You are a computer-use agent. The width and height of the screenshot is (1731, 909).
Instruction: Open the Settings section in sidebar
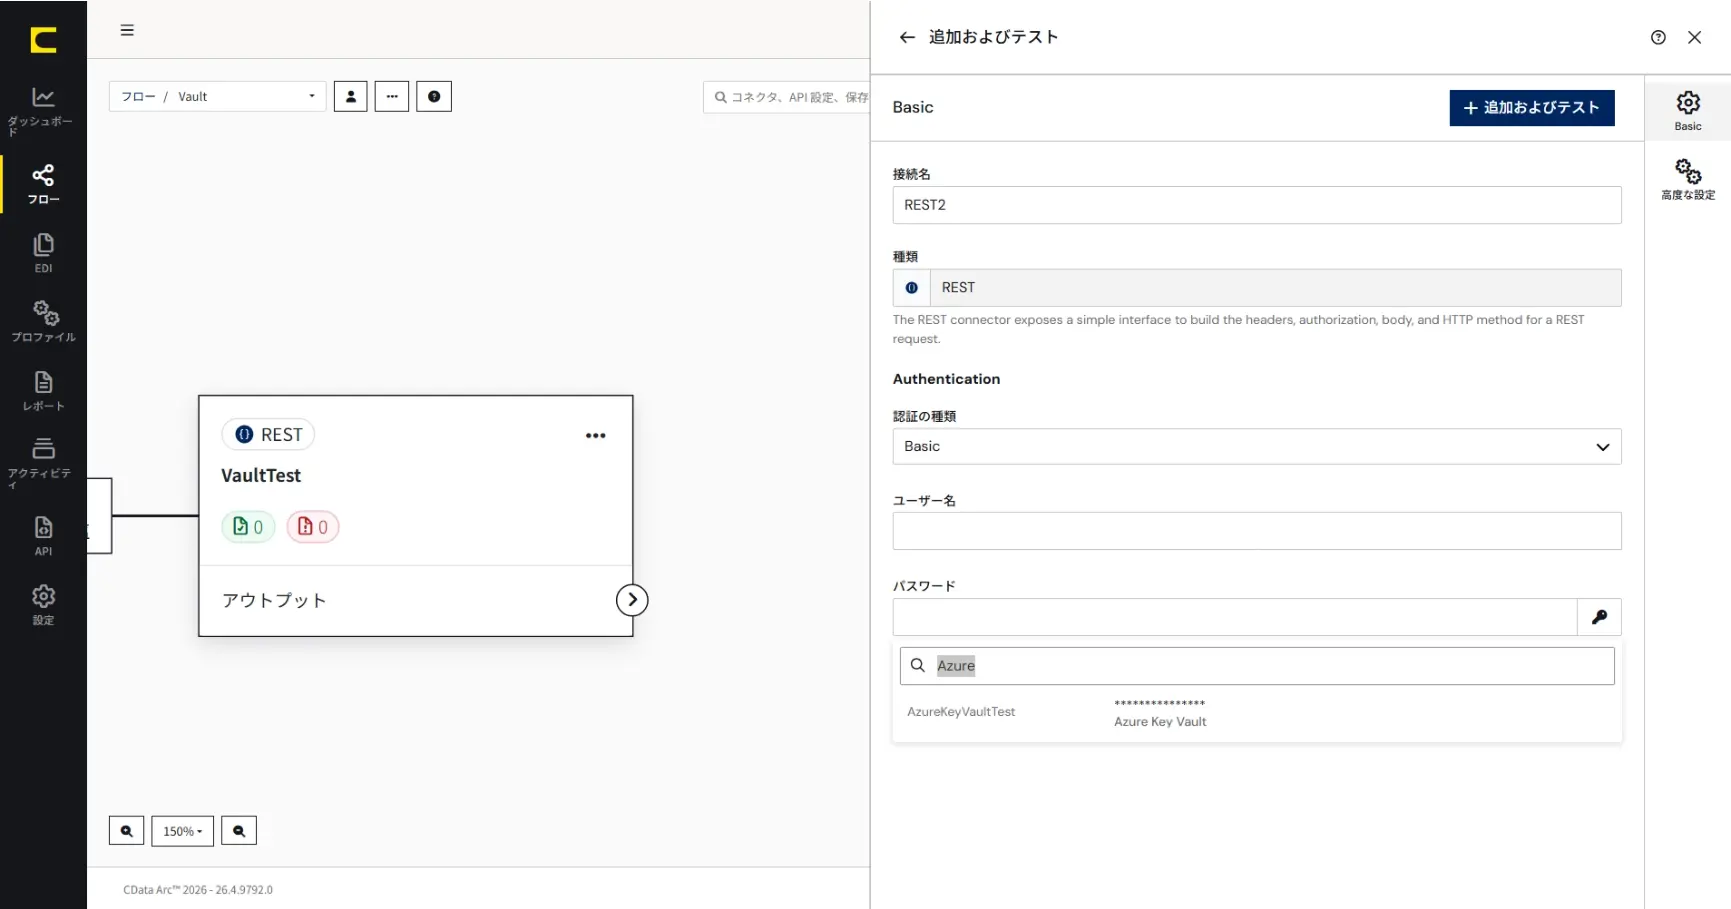click(43, 605)
